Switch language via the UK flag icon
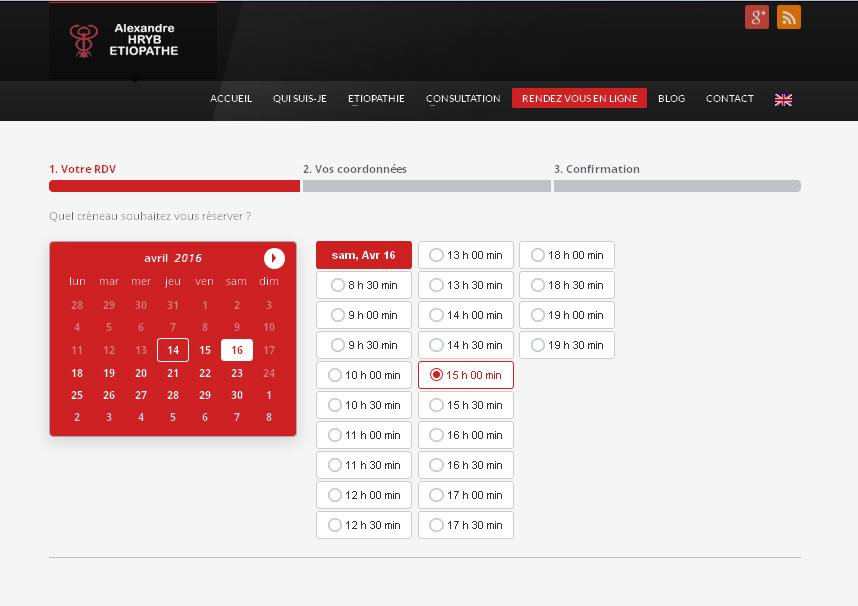This screenshot has height=606, width=858. pyautogui.click(x=783, y=99)
